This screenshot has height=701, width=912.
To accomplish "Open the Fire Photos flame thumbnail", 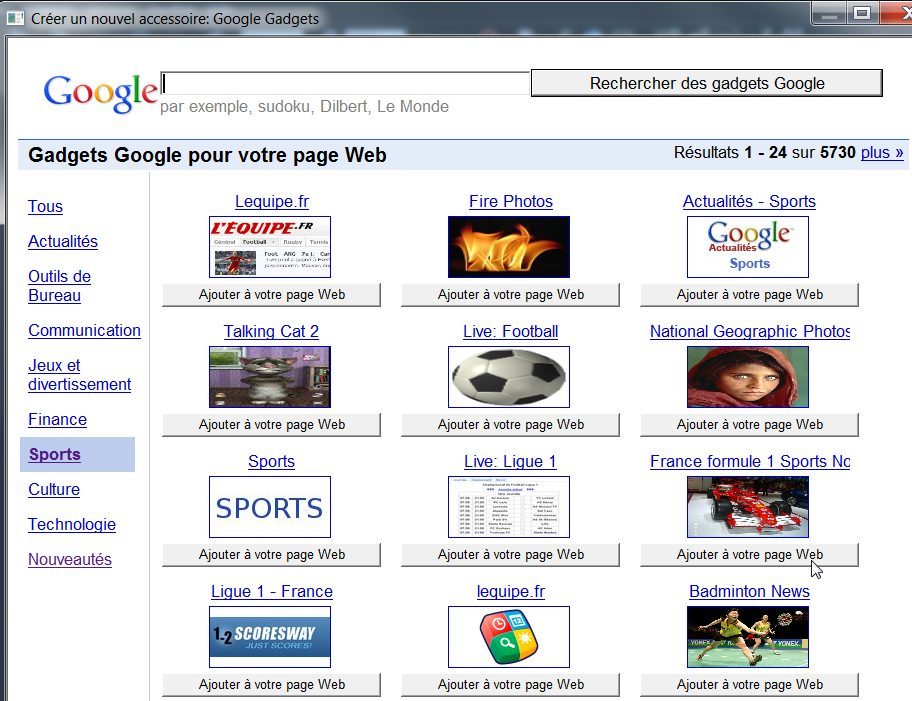I will 509,247.
